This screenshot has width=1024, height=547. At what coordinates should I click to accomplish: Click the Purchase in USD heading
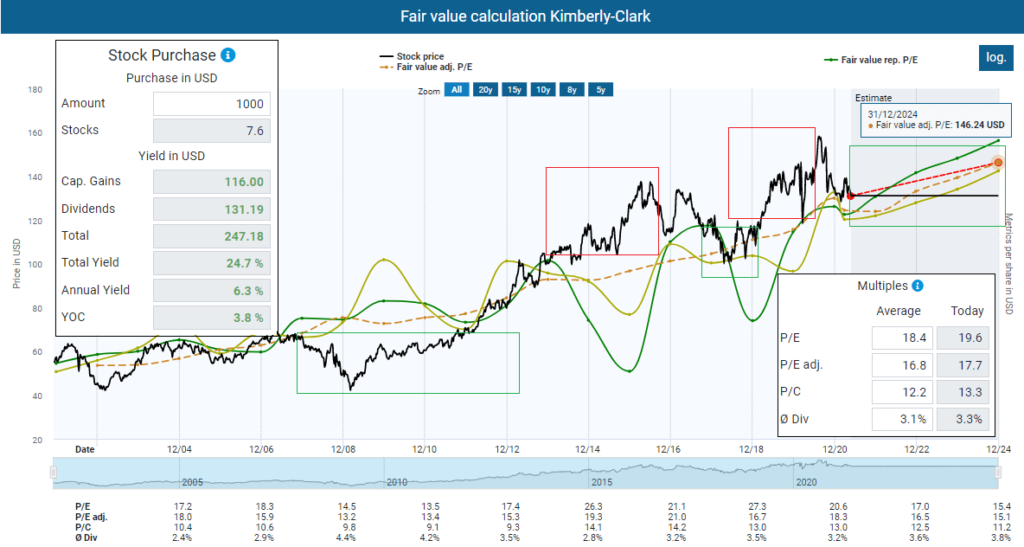click(x=172, y=78)
